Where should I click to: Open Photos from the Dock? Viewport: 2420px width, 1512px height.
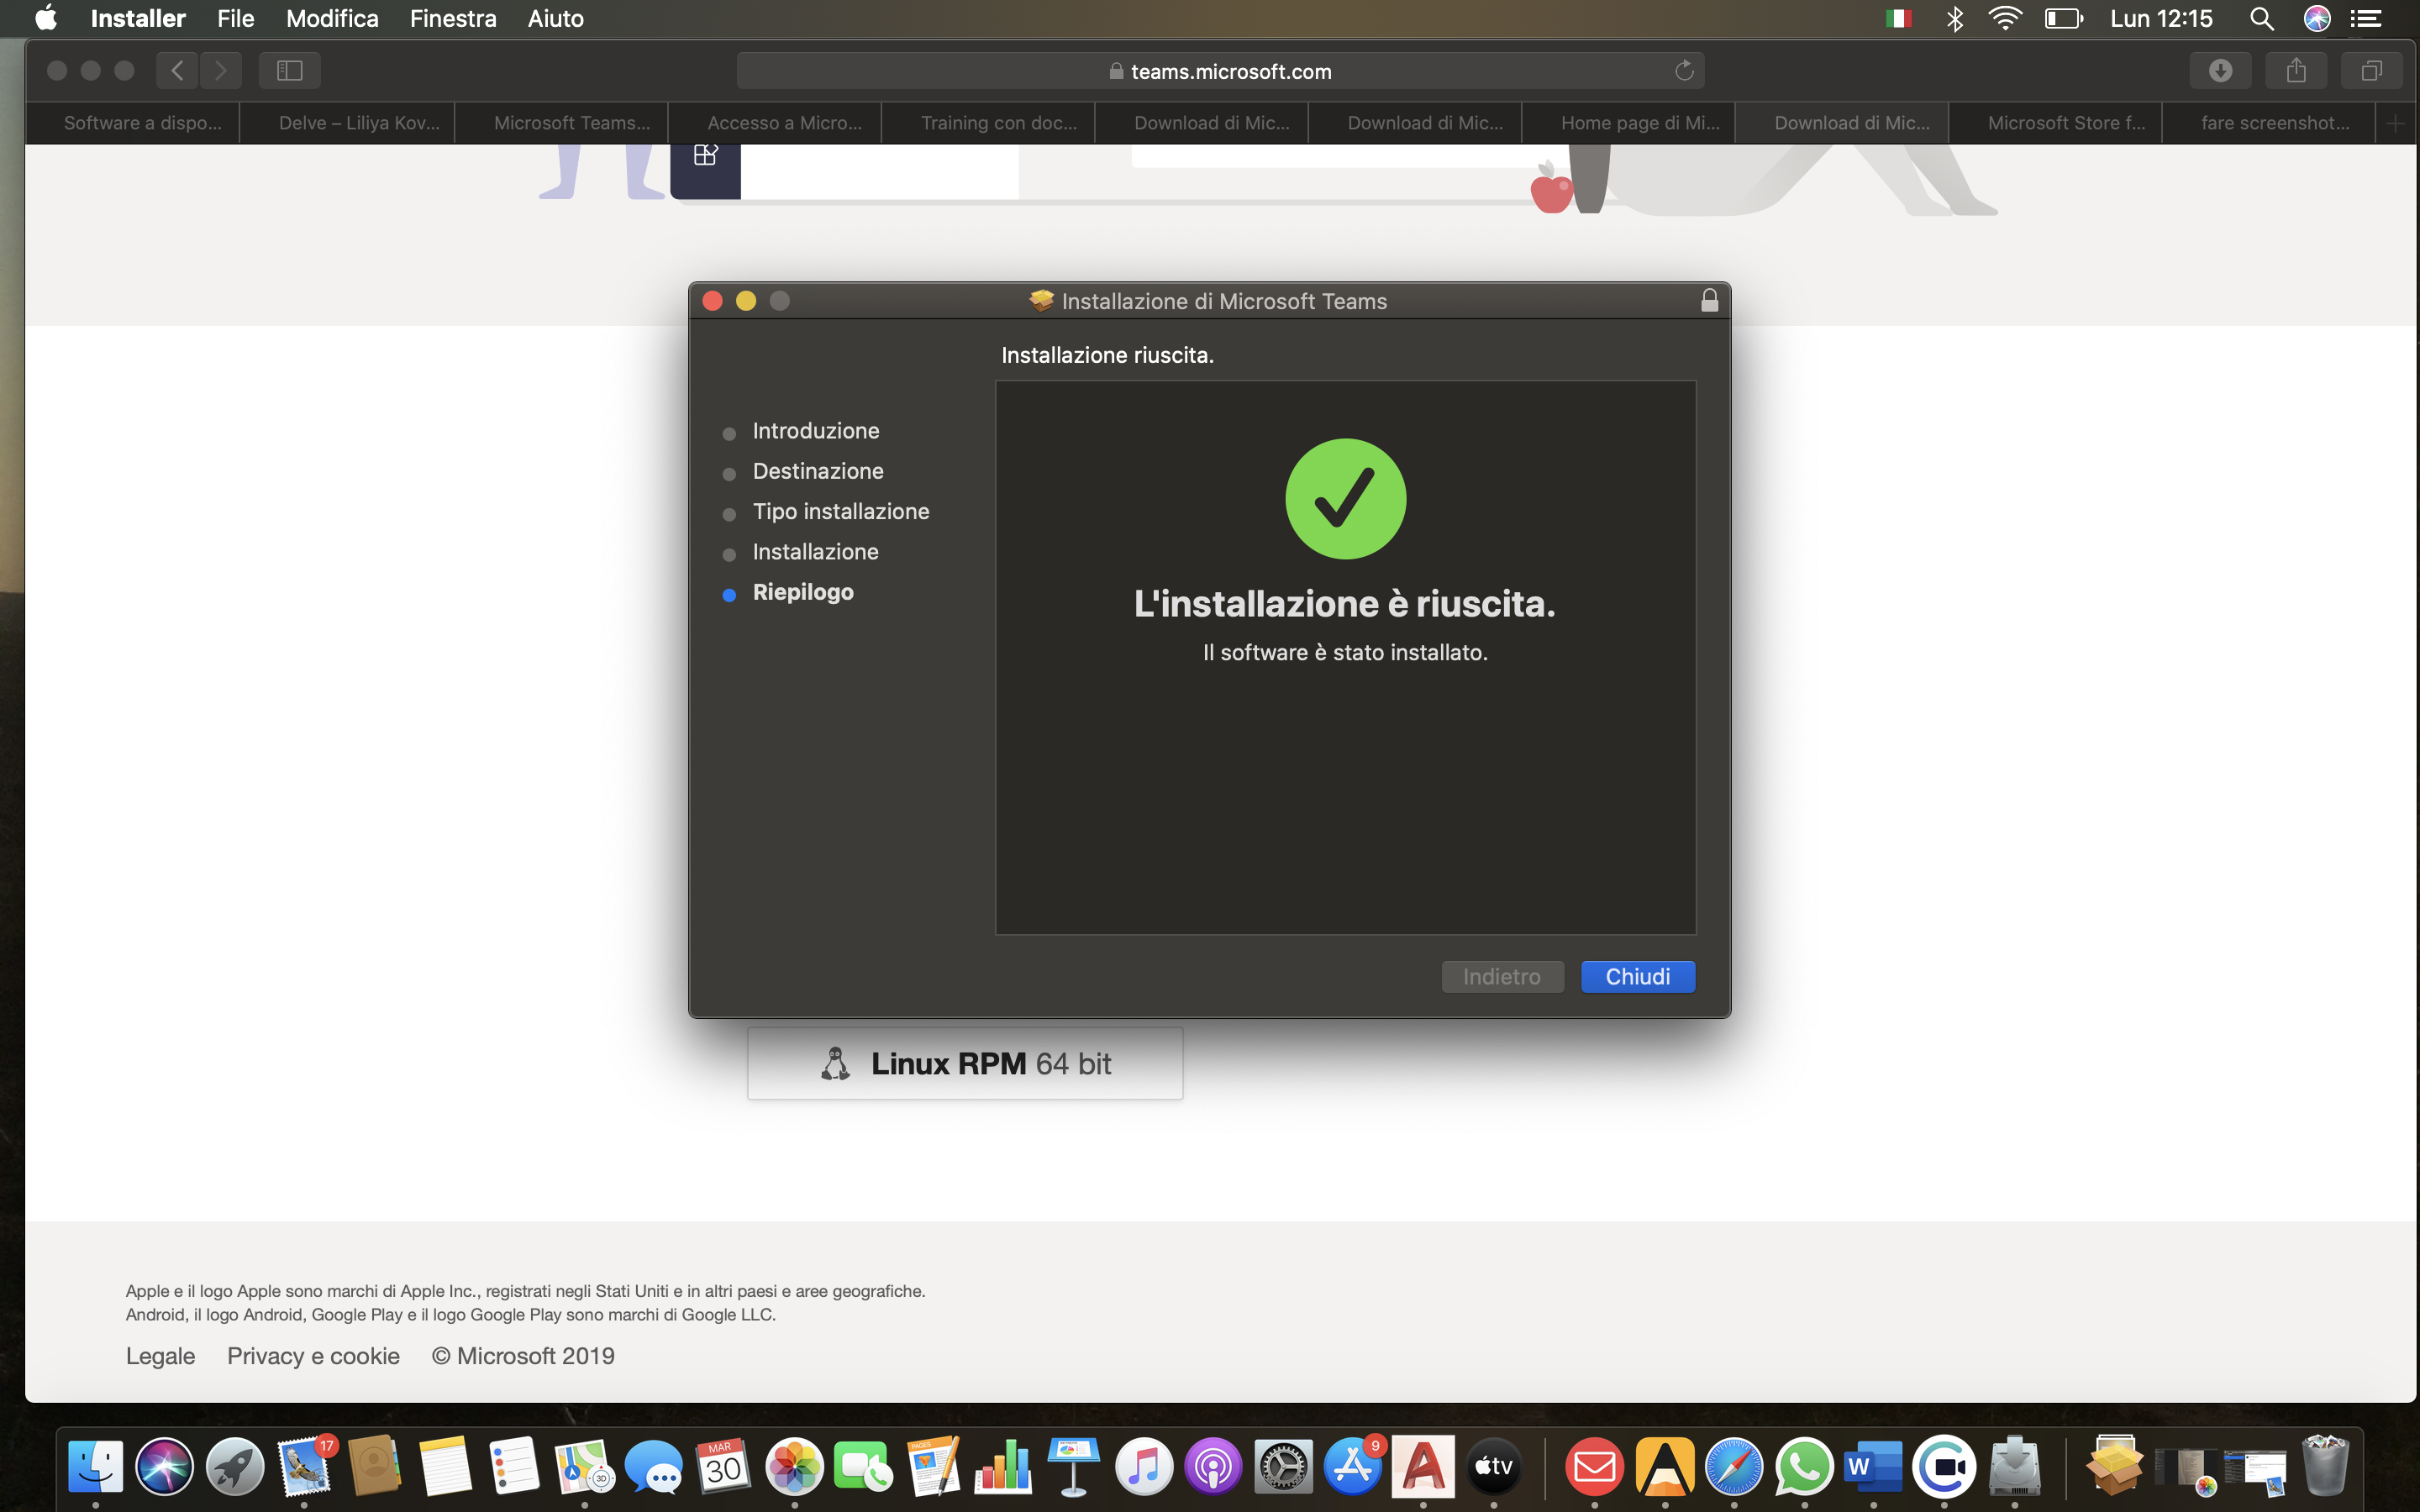(794, 1467)
